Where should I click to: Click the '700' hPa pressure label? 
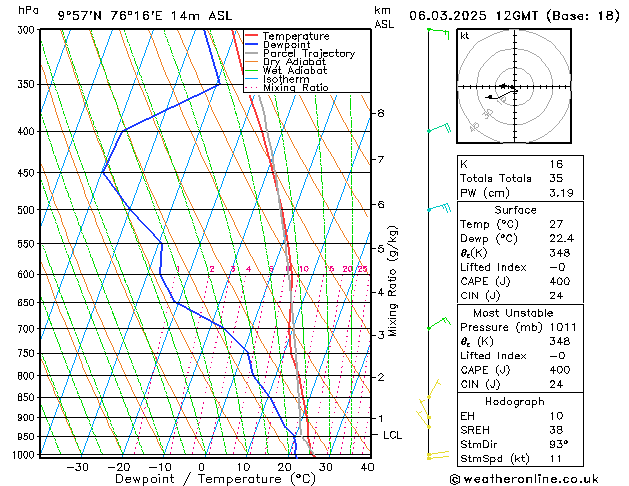[x=28, y=329]
